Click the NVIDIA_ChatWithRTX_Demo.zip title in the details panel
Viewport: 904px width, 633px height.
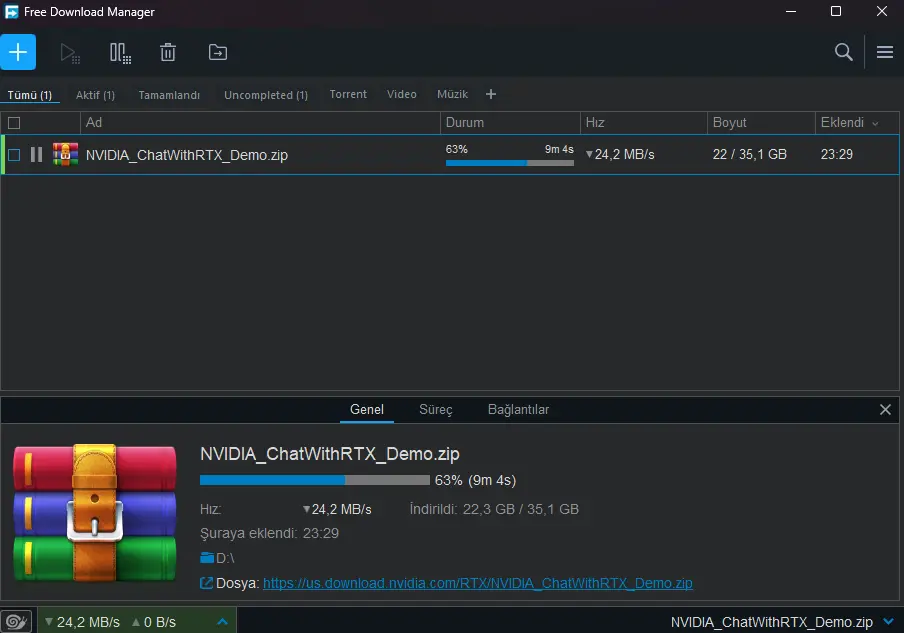click(x=330, y=454)
